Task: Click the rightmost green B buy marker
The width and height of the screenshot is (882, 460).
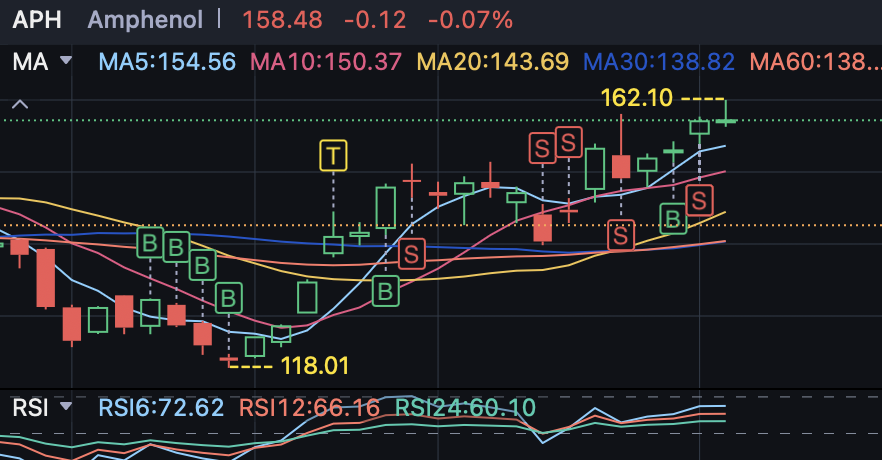Action: coord(673,219)
